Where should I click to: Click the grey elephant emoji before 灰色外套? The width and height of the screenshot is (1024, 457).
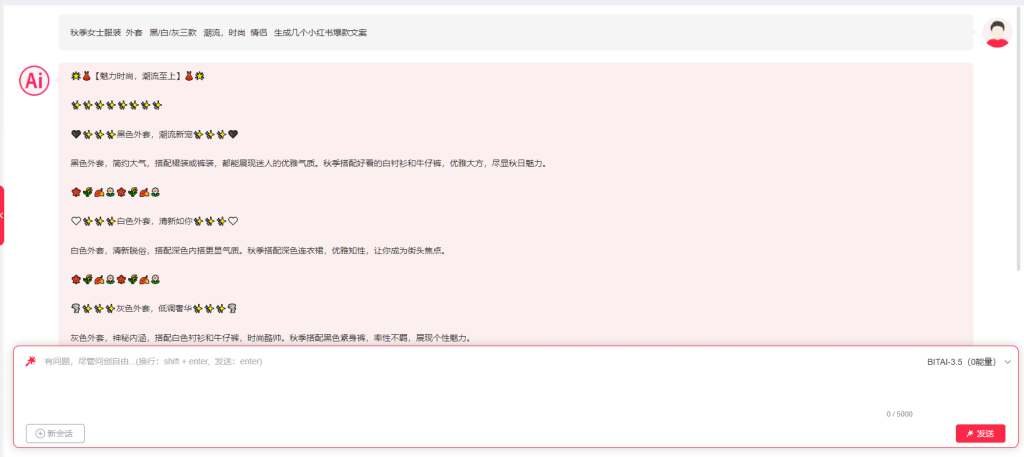pos(75,308)
